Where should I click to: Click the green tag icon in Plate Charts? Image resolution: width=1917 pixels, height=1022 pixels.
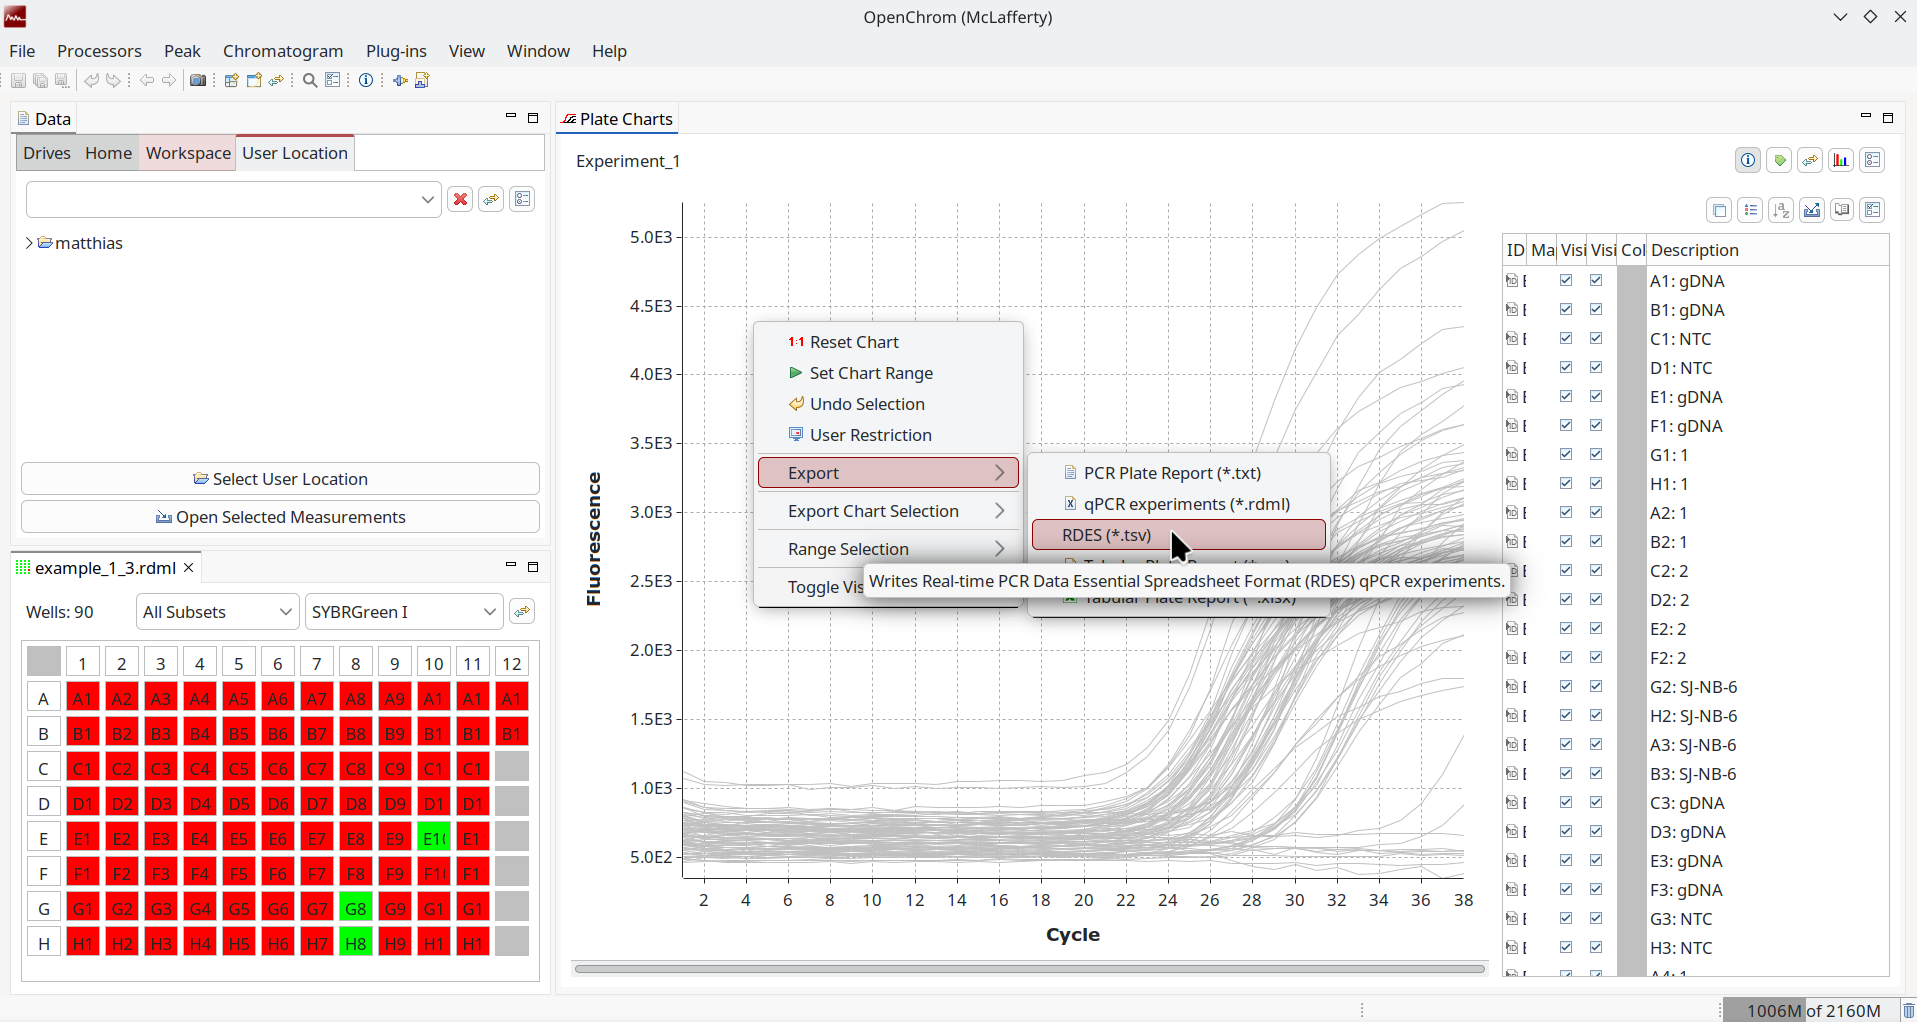(1779, 160)
